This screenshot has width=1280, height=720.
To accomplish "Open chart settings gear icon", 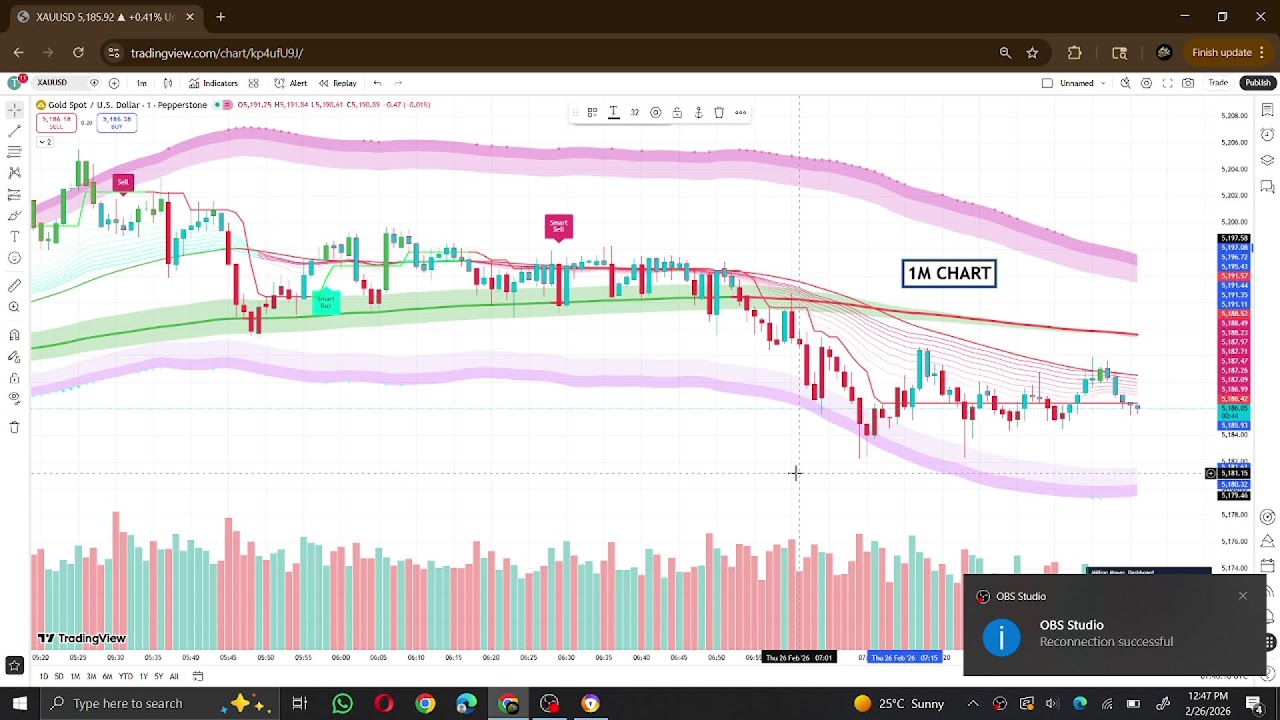I will [1146, 83].
